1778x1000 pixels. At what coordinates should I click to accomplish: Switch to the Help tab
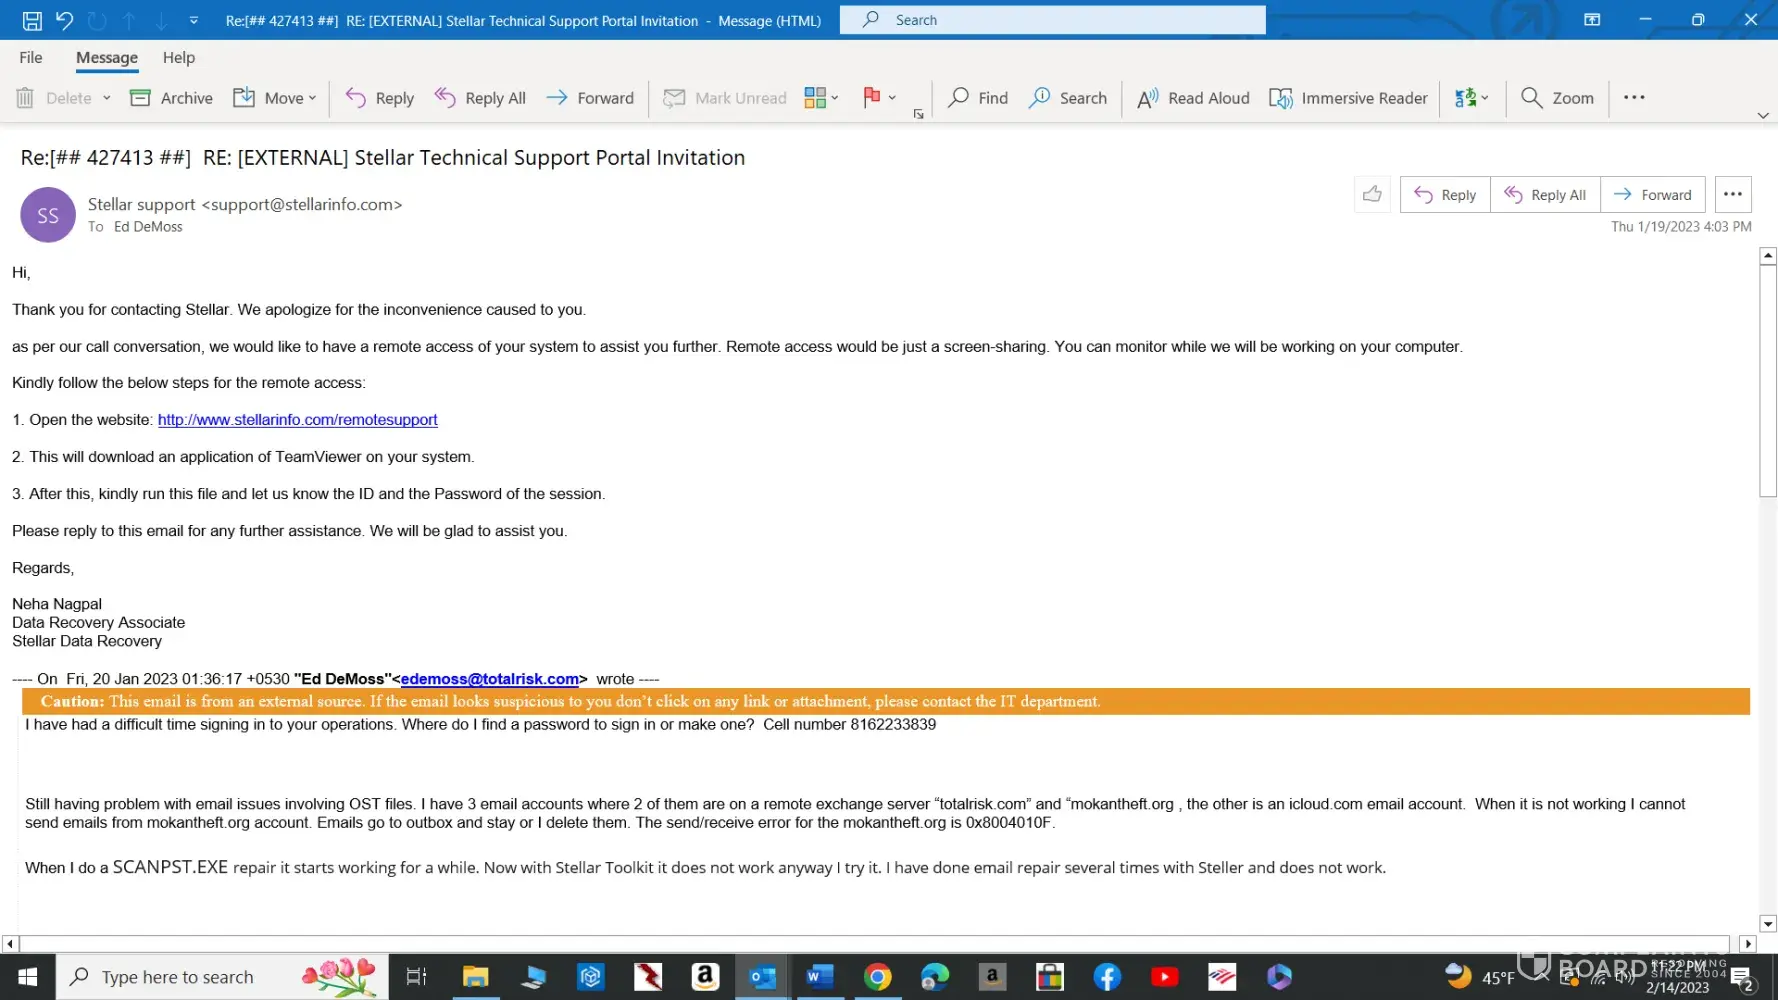click(179, 58)
